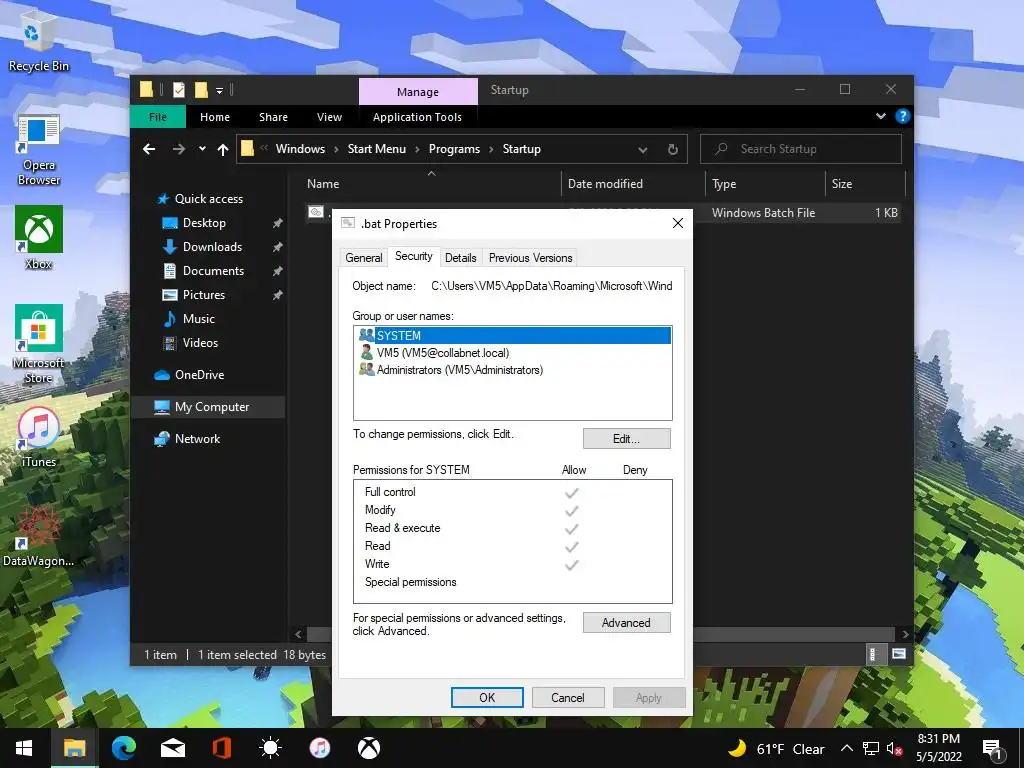Sort by Date modified column
This screenshot has height=768, width=1024.
tap(633, 184)
